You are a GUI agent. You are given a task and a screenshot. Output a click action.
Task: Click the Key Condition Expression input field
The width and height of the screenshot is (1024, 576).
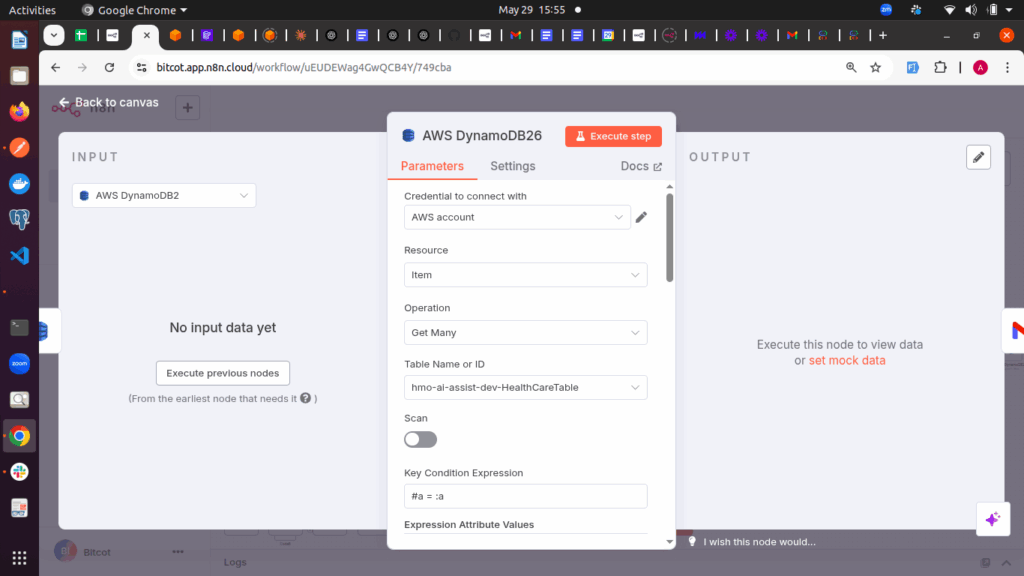click(x=525, y=496)
